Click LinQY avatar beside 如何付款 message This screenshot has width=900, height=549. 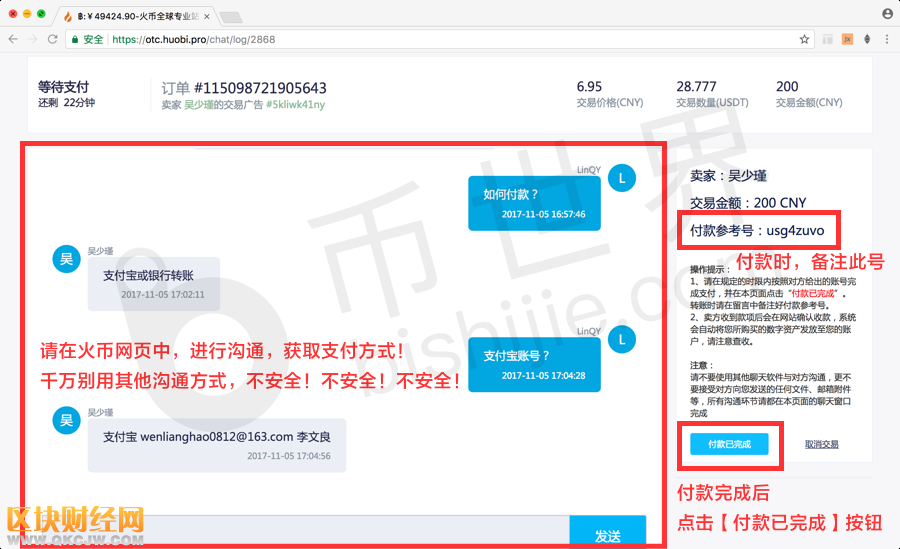(x=622, y=178)
